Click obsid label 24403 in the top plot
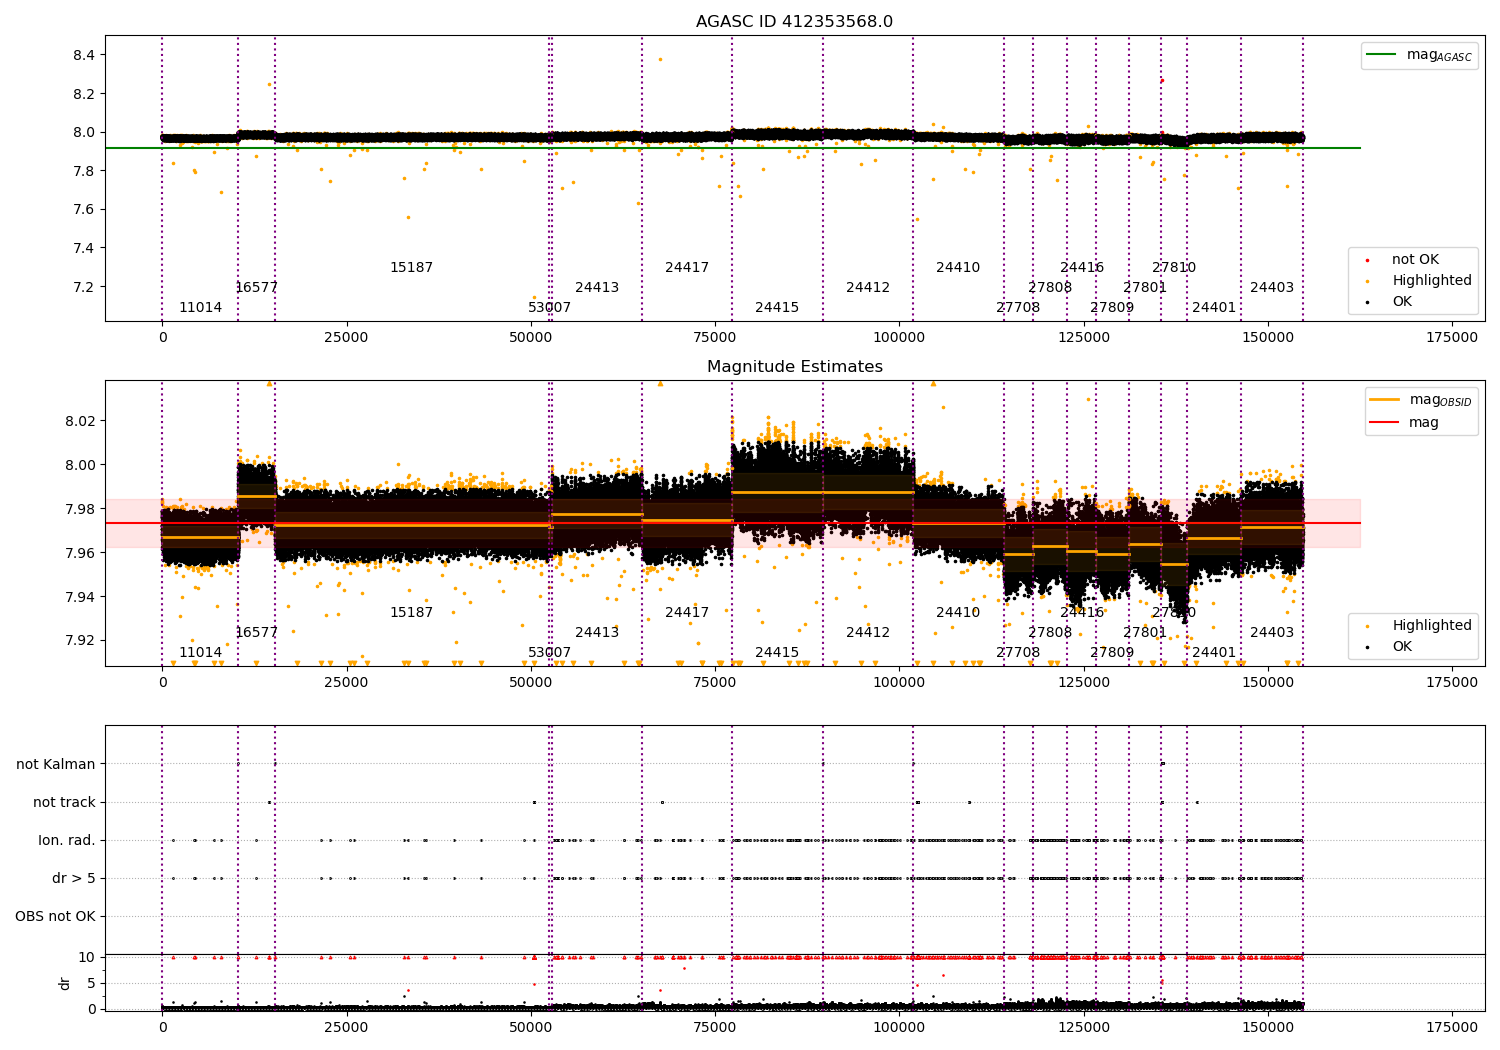1500x1050 pixels. click(x=1272, y=288)
